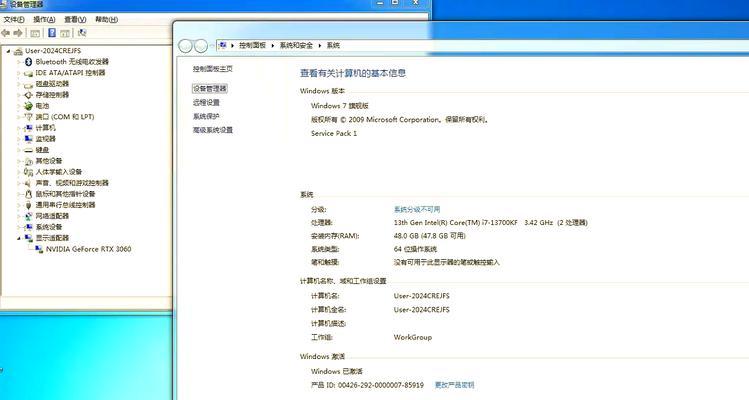The width and height of the screenshot is (749, 400).
Task: Expand the 系统设备 node
Action: pyautogui.click(x=19, y=227)
